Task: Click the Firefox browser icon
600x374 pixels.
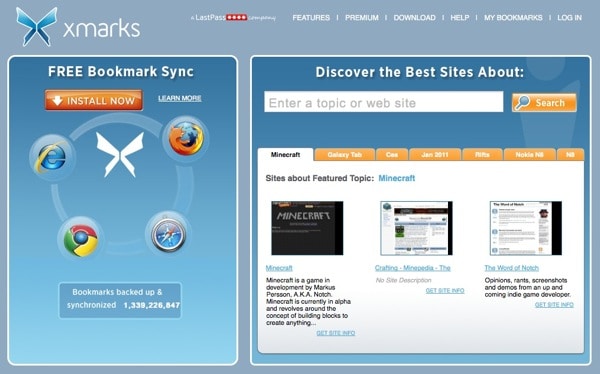Action: click(186, 139)
